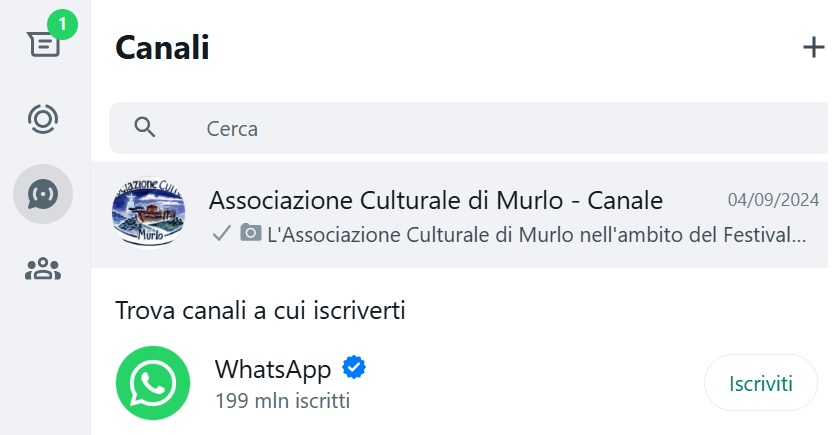Click the magnifier icon in the search bar
Image resolution: width=832 pixels, height=435 pixels.
pyautogui.click(x=144, y=128)
